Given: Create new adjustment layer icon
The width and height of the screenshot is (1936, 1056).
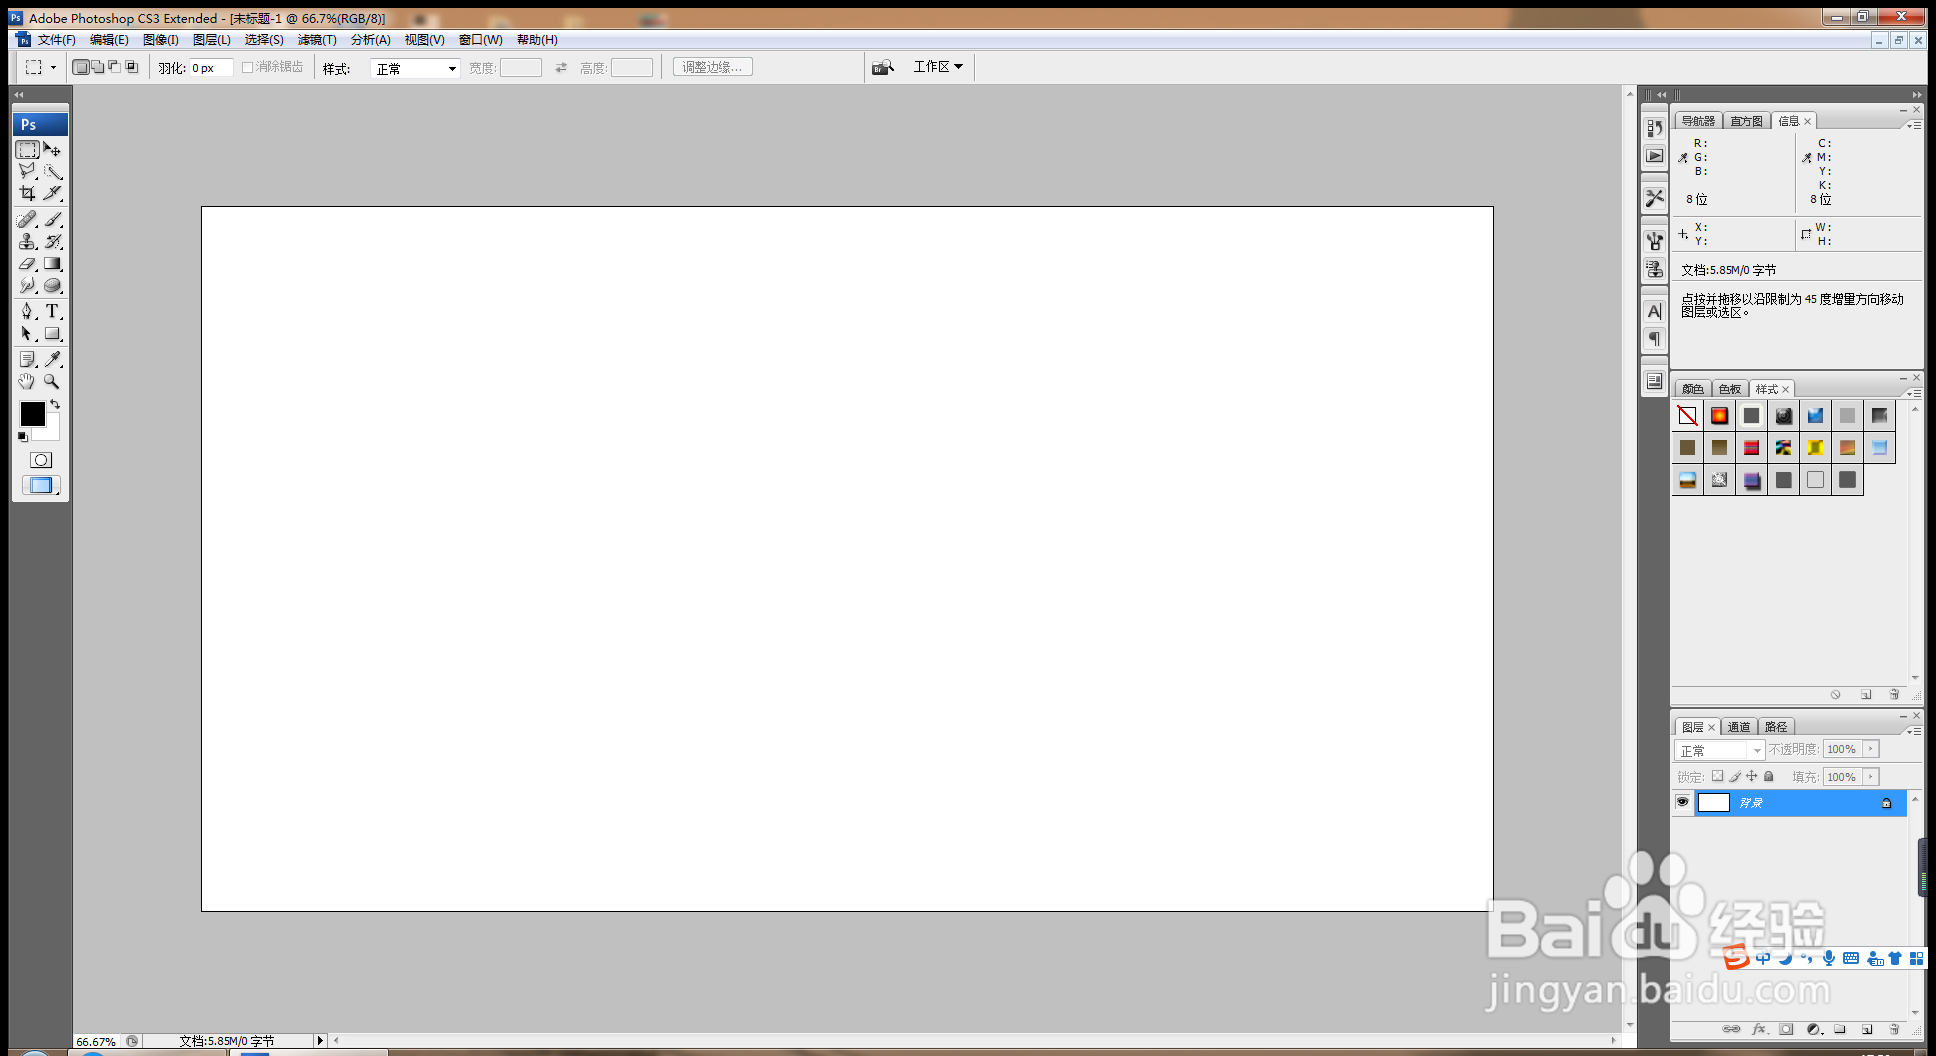Looking at the screenshot, I should coord(1814,1029).
